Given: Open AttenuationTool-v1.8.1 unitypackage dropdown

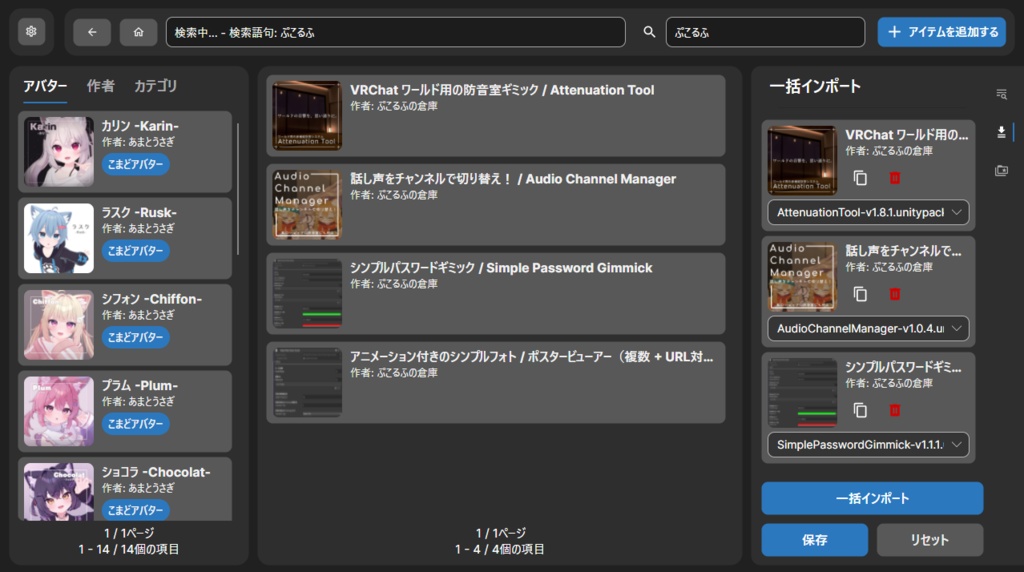Looking at the screenshot, I should click(x=868, y=212).
